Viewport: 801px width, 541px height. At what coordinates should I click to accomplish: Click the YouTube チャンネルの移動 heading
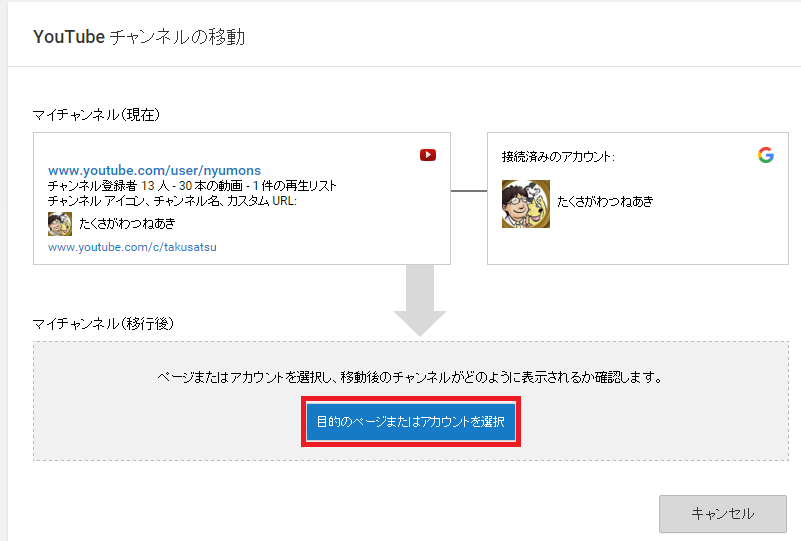tap(139, 37)
